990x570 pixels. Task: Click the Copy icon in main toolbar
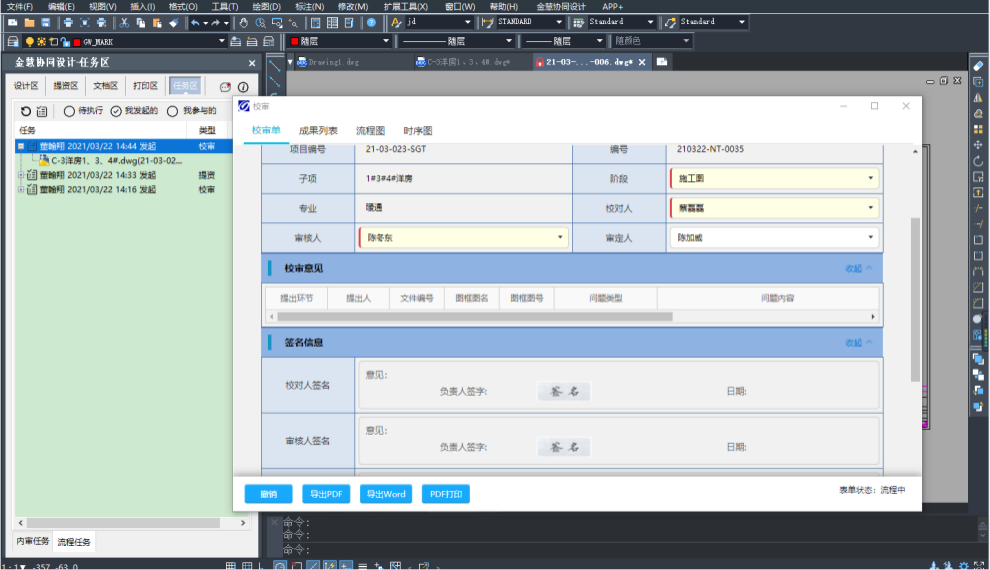click(140, 23)
